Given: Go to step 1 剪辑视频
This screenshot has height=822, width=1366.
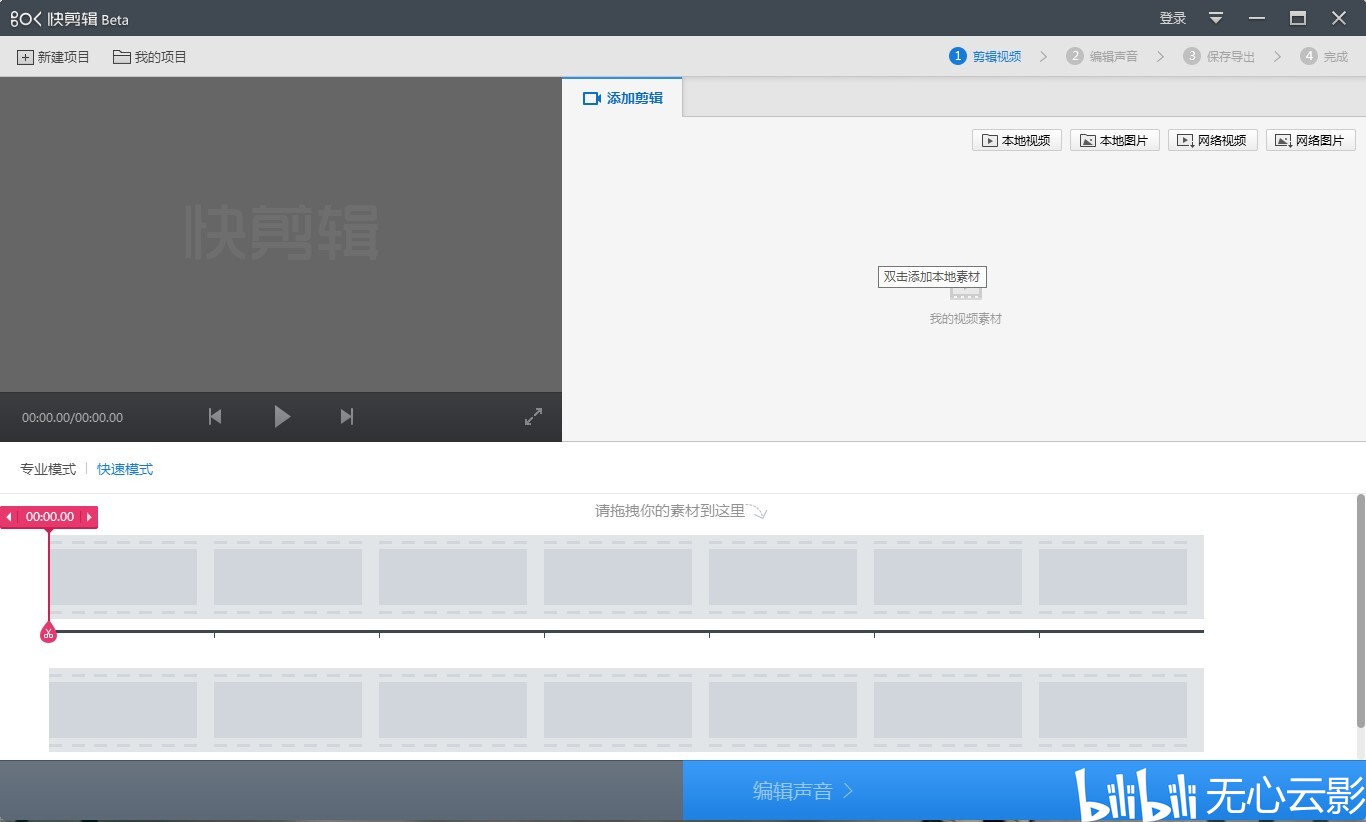Looking at the screenshot, I should pyautogui.click(x=985, y=56).
